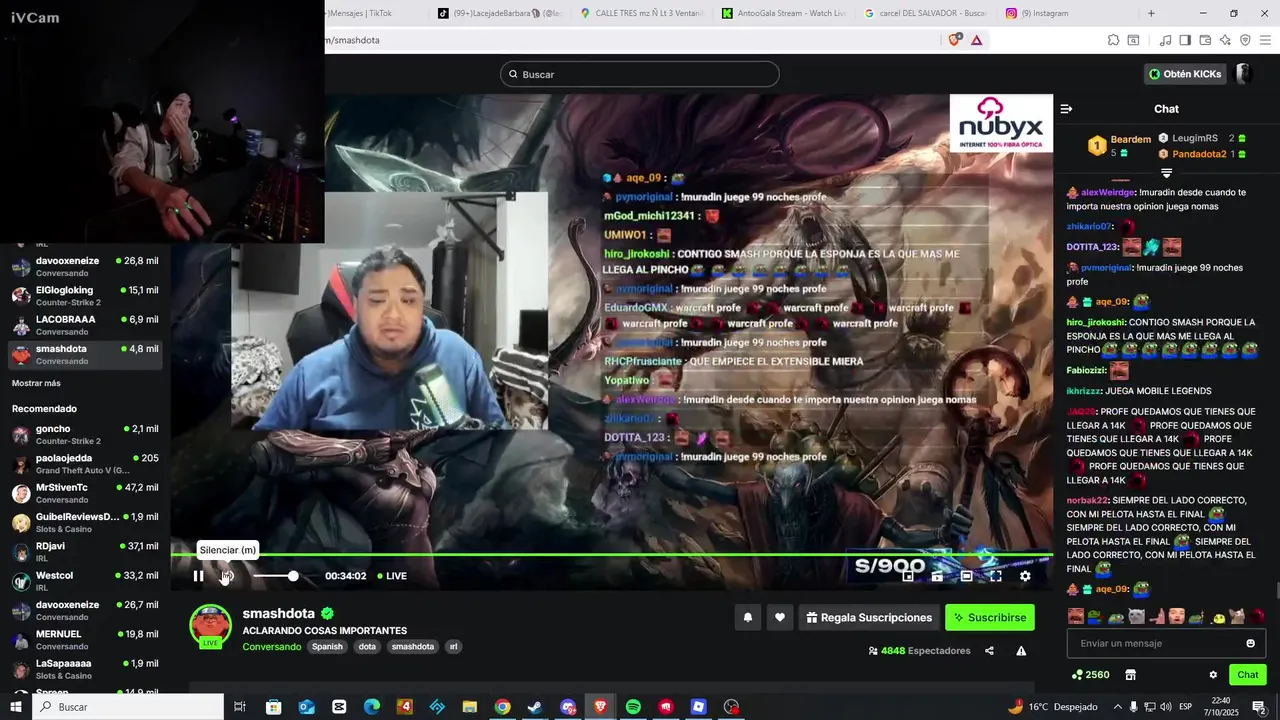
Task: Open ElGlogloking channel in sidebar
Action: pos(85,296)
